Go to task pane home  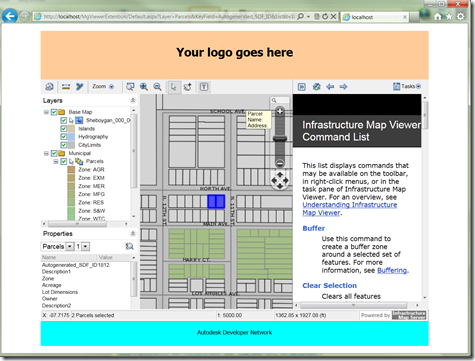[x=316, y=87]
